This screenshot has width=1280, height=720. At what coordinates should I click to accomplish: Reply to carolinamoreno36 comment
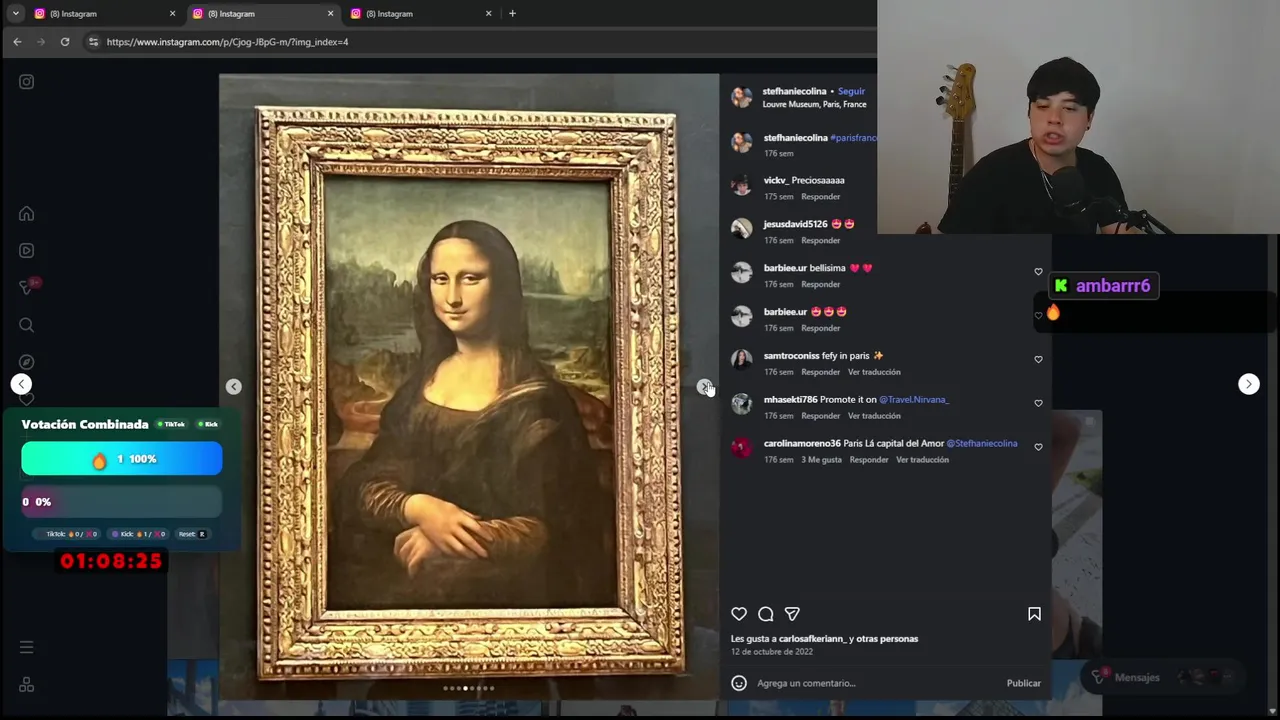(x=869, y=460)
